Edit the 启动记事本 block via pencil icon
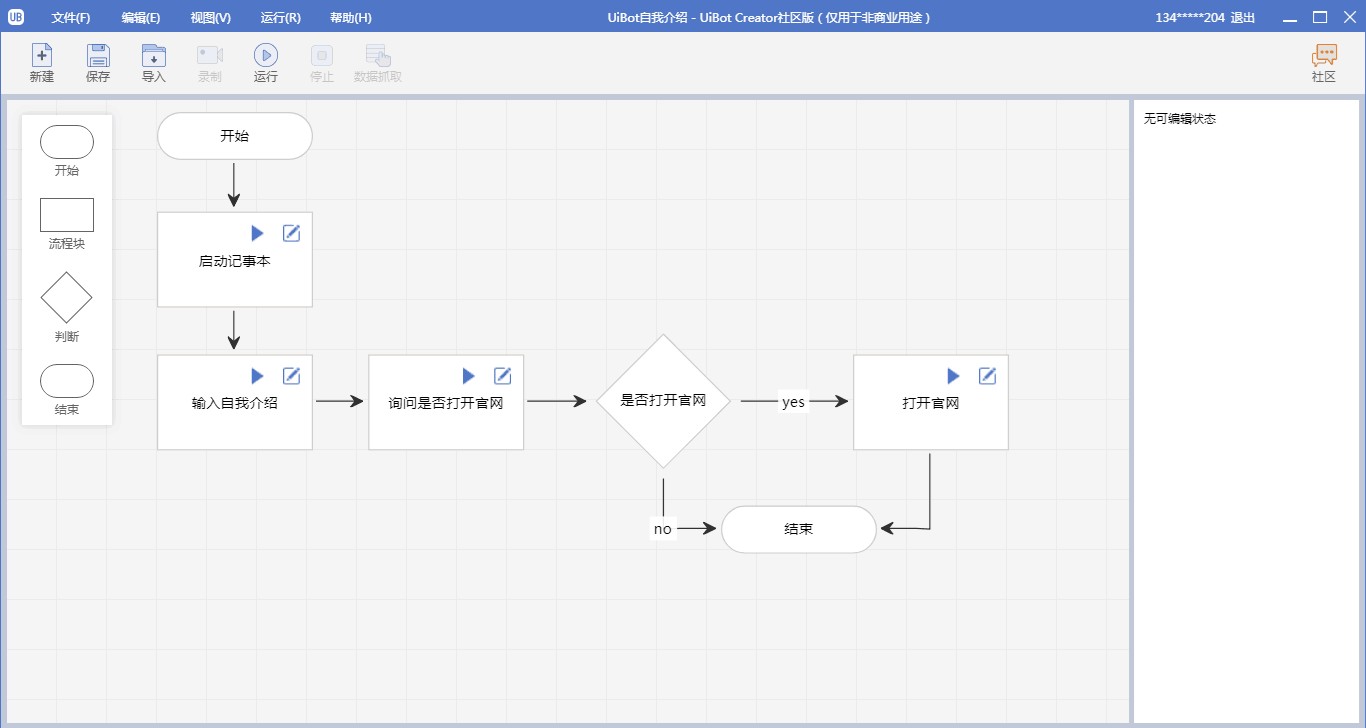Screen dimensions: 1366x728 point(291,233)
